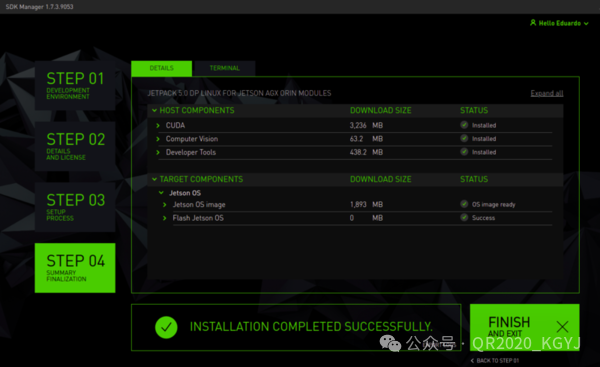Switch to the Terminal tab
The width and height of the screenshot is (600, 367).
click(225, 68)
